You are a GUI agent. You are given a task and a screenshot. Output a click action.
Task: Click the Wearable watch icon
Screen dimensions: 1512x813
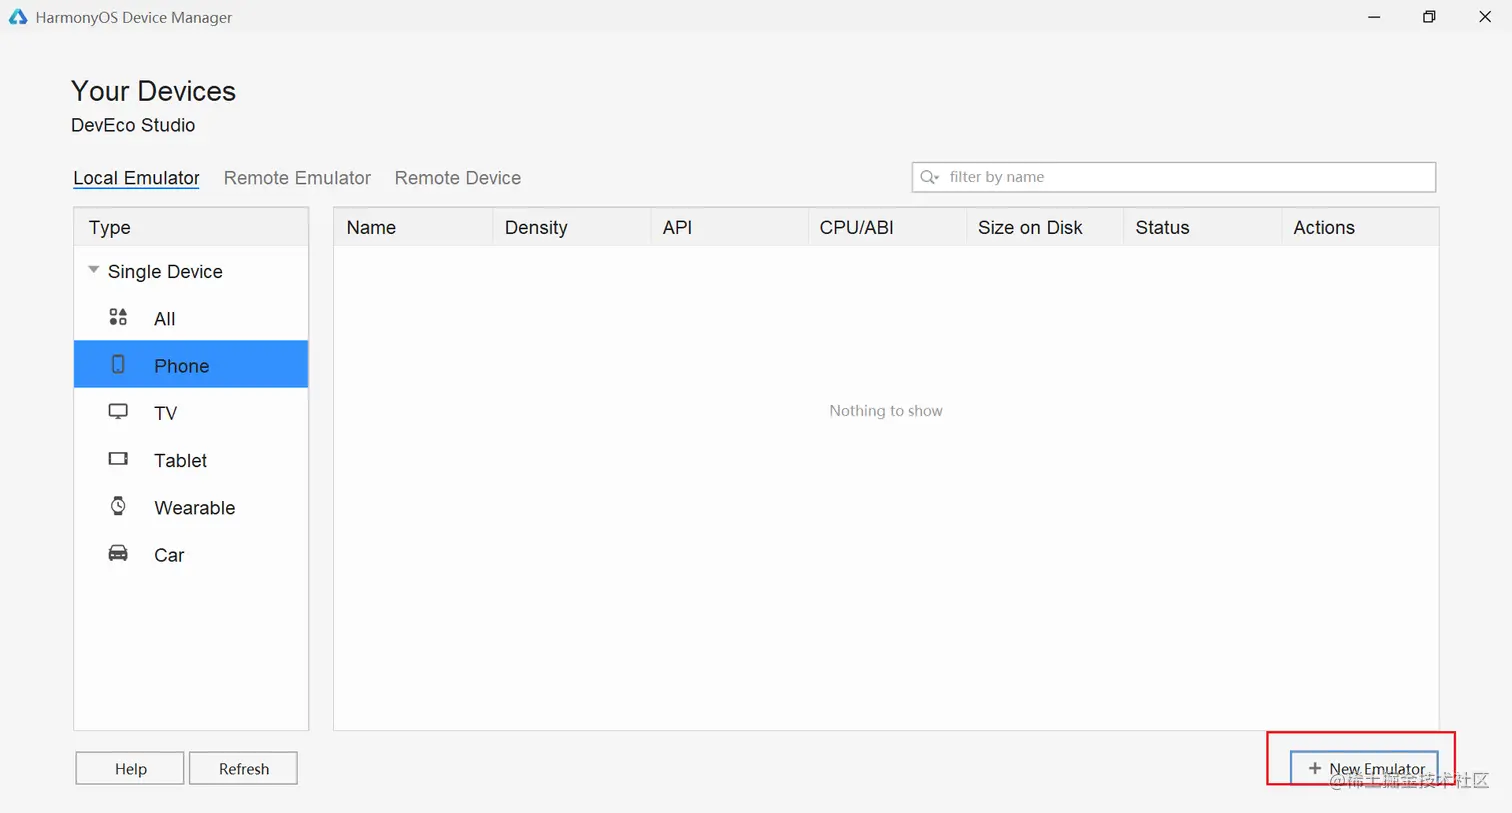tap(118, 506)
